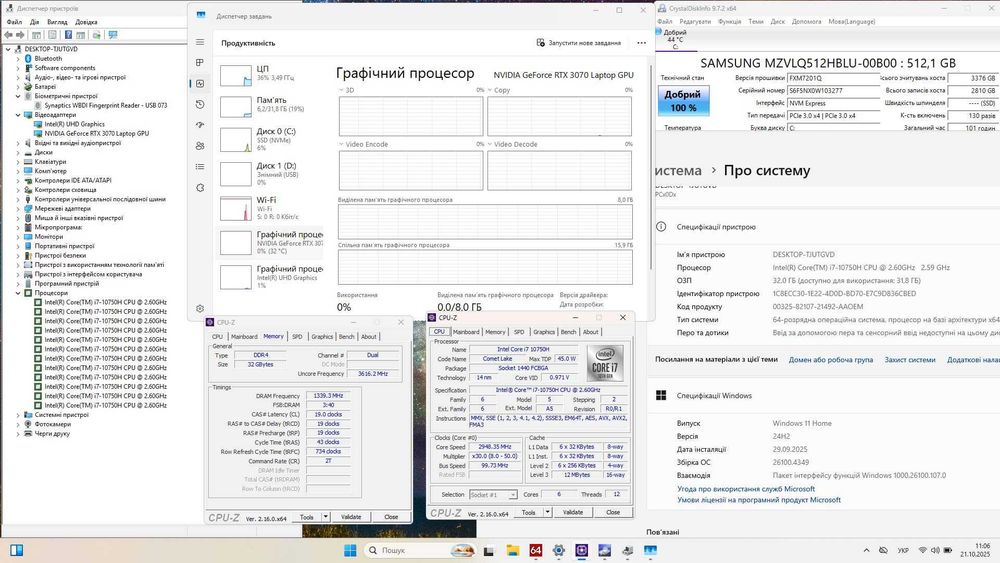Image resolution: width=1000 pixels, height=563 pixels.
Task: Switch to Mainboard tab in CPU-Z CPU window
Action: tap(466, 332)
